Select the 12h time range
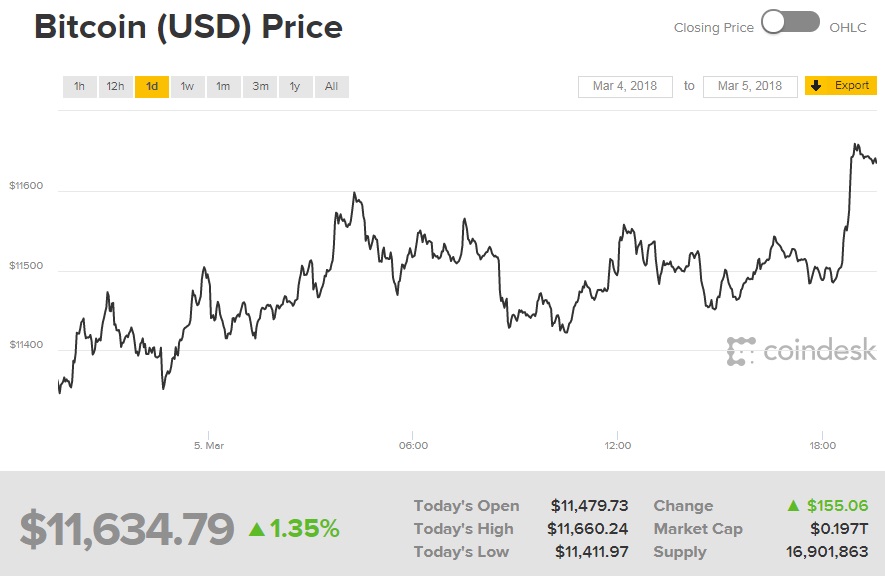The image size is (885, 576). coord(115,86)
